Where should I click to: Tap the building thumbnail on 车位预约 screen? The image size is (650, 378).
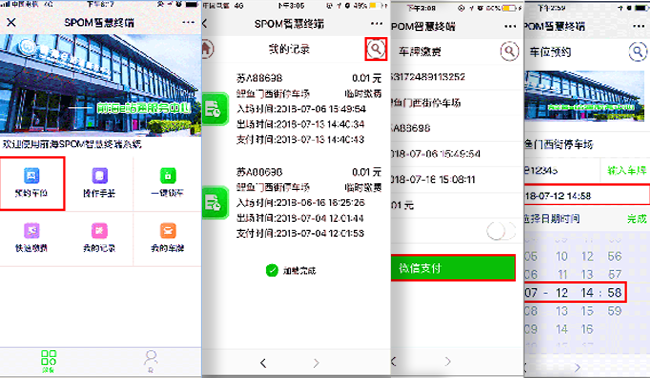point(584,96)
